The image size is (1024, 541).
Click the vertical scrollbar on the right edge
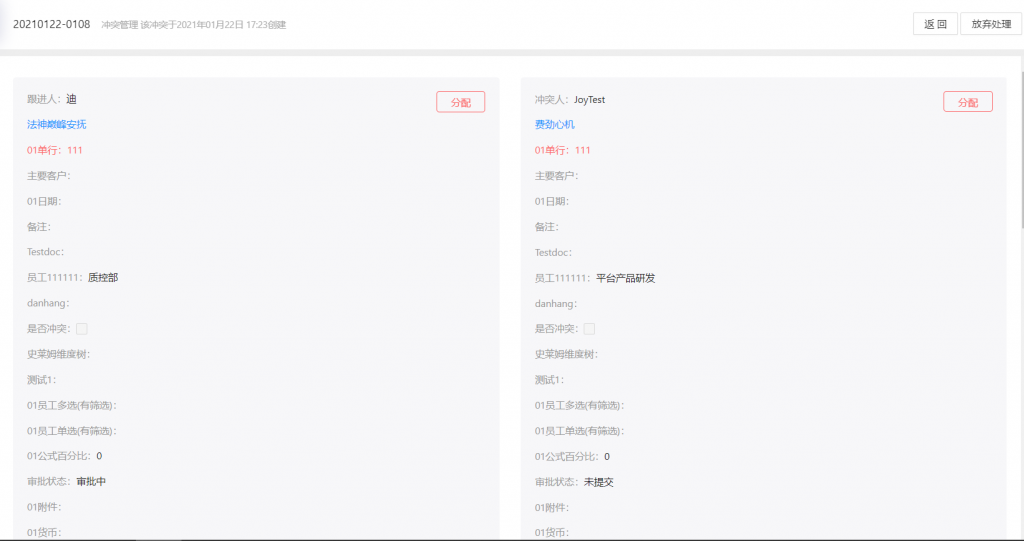[x=1019, y=150]
